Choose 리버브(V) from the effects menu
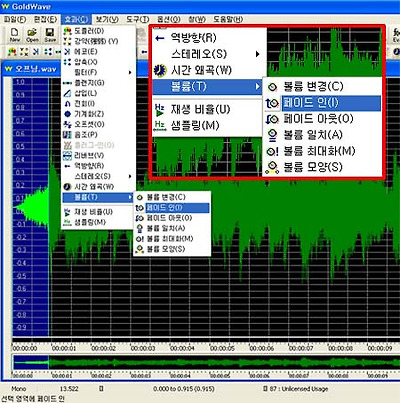The width and height of the screenshot is (400, 403). 99,155
